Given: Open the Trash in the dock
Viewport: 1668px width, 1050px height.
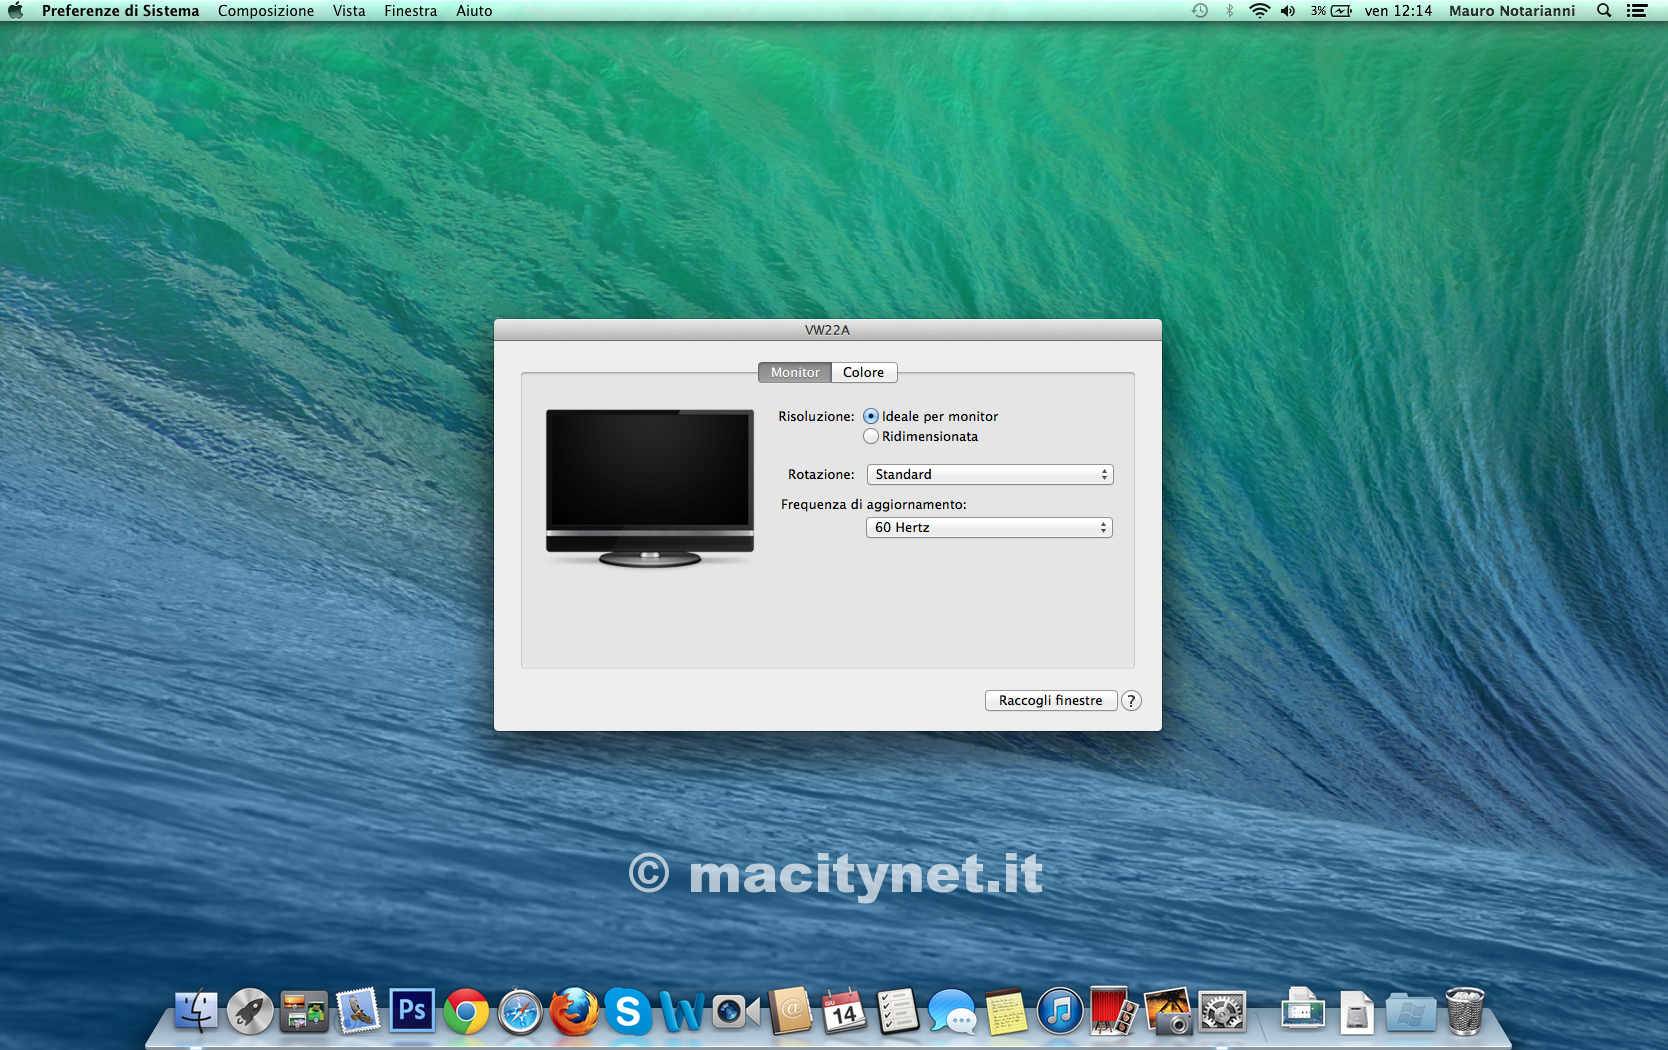Looking at the screenshot, I should click(x=1465, y=1012).
